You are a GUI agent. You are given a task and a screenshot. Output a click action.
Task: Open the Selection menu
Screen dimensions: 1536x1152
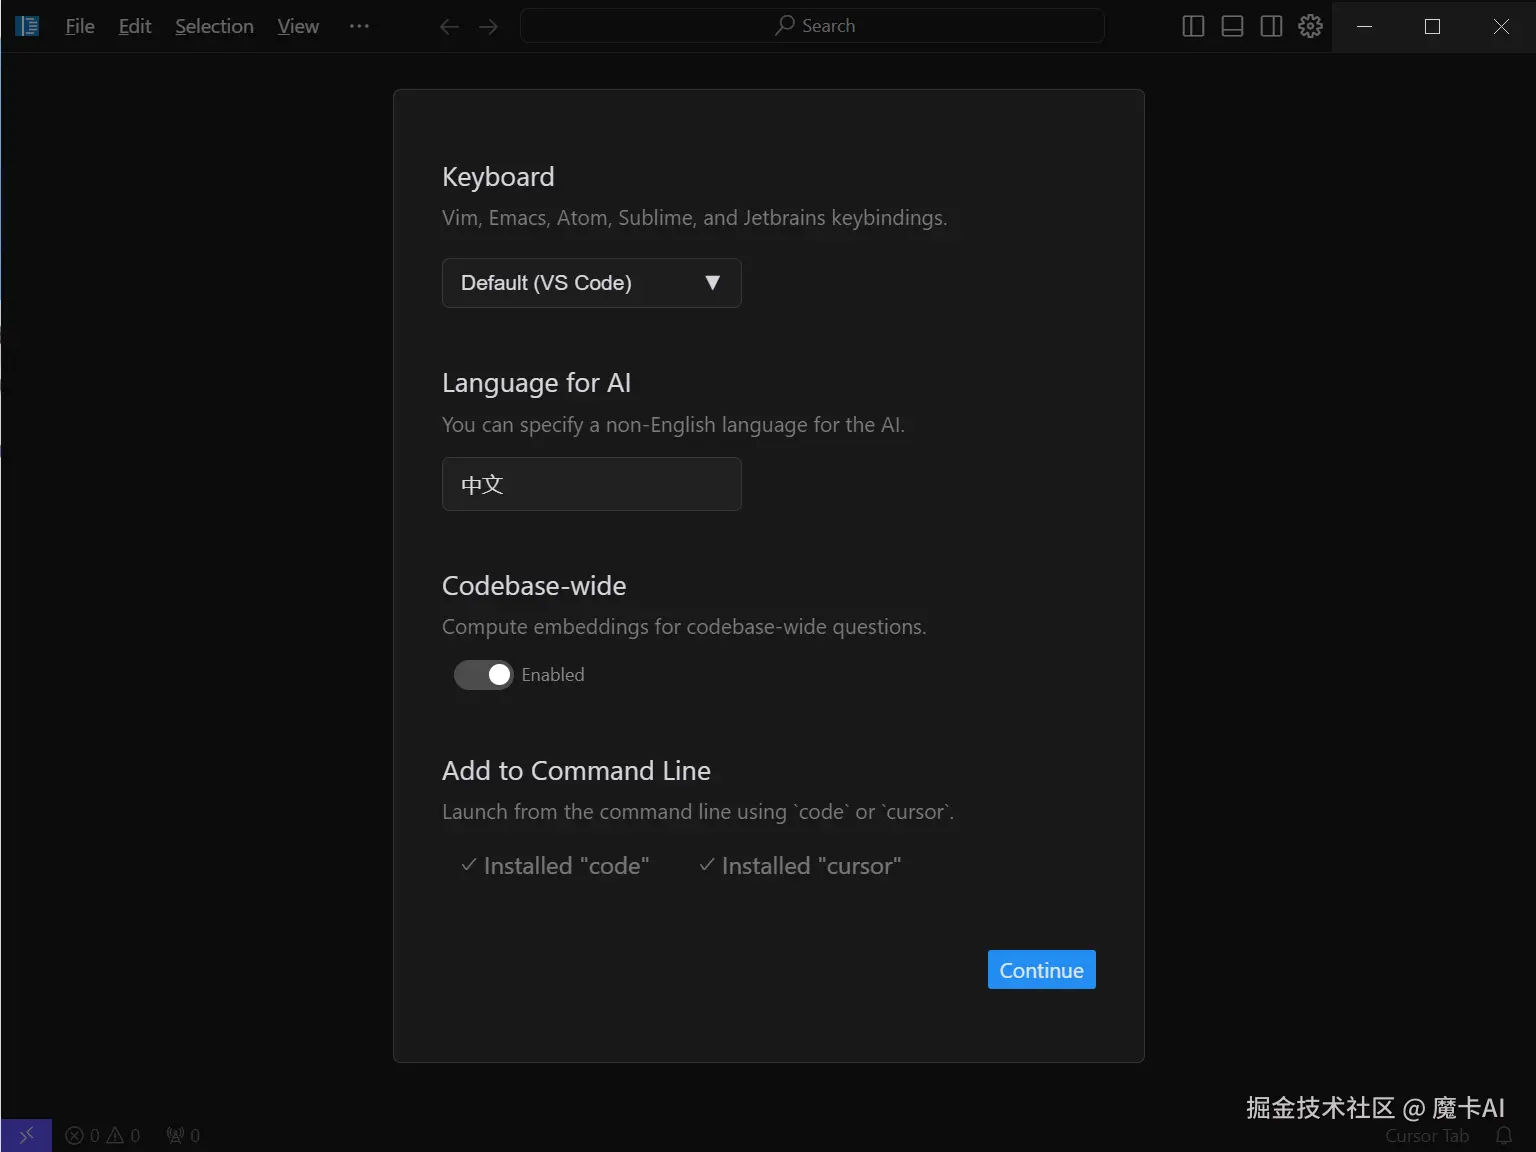click(214, 26)
